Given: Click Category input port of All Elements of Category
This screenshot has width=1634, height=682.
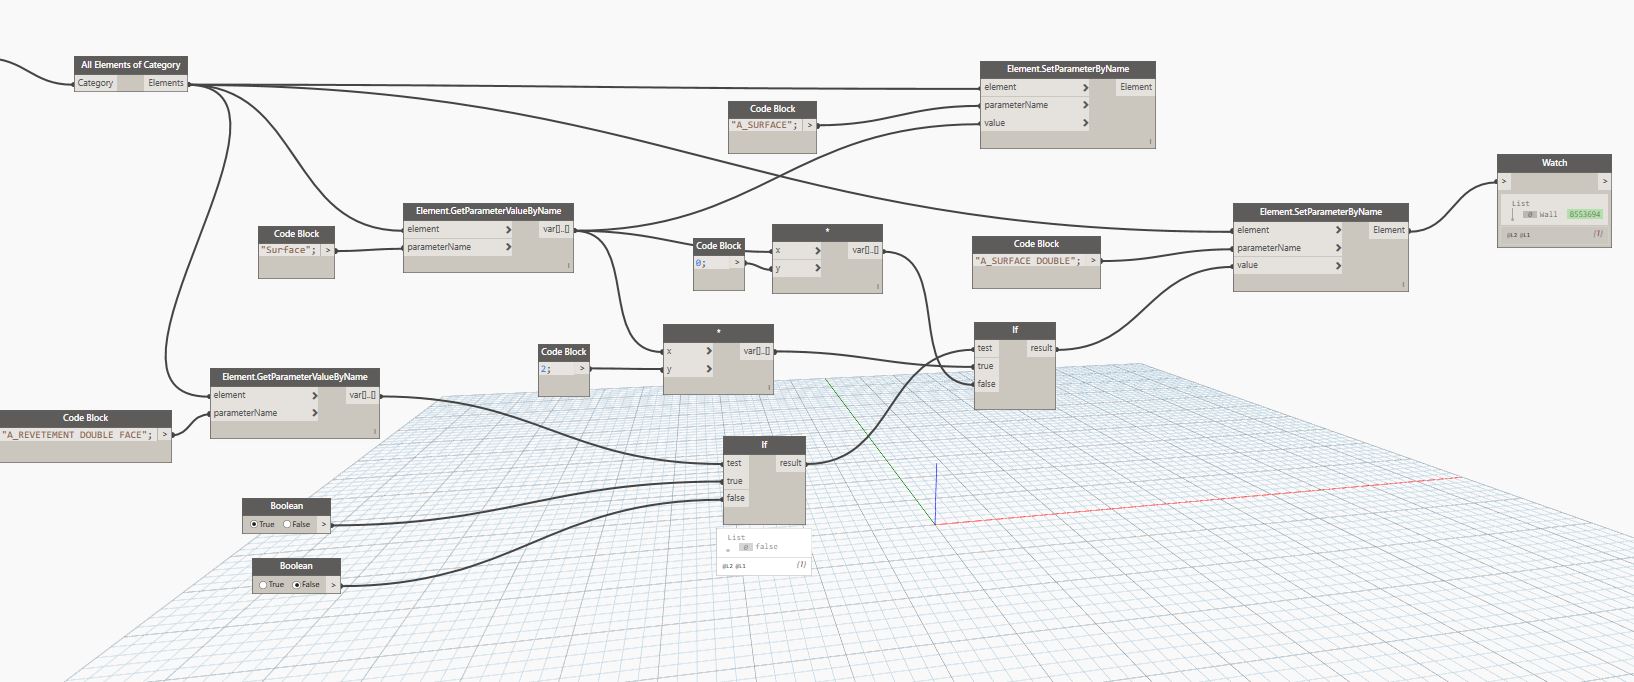Looking at the screenshot, I should click(96, 83).
